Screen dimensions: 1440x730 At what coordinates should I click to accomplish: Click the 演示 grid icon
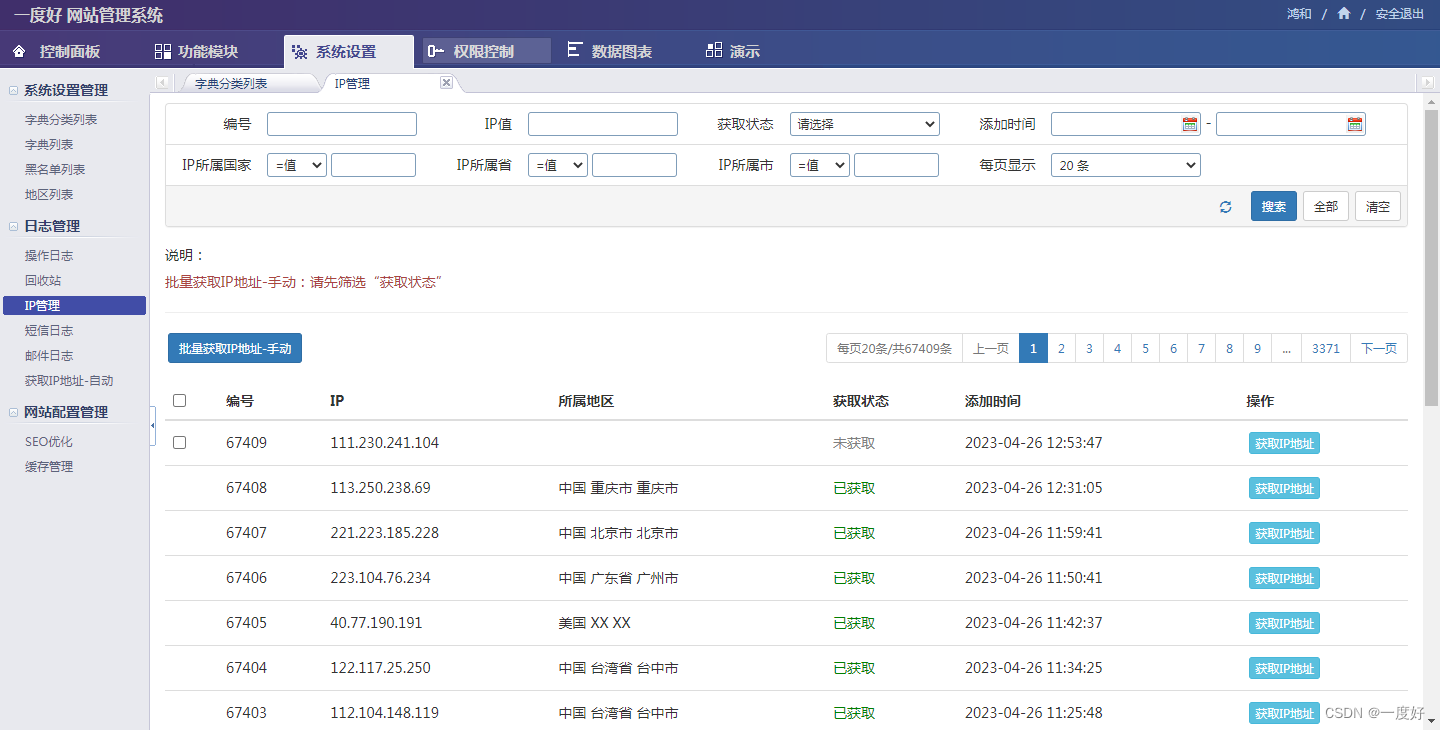point(713,50)
